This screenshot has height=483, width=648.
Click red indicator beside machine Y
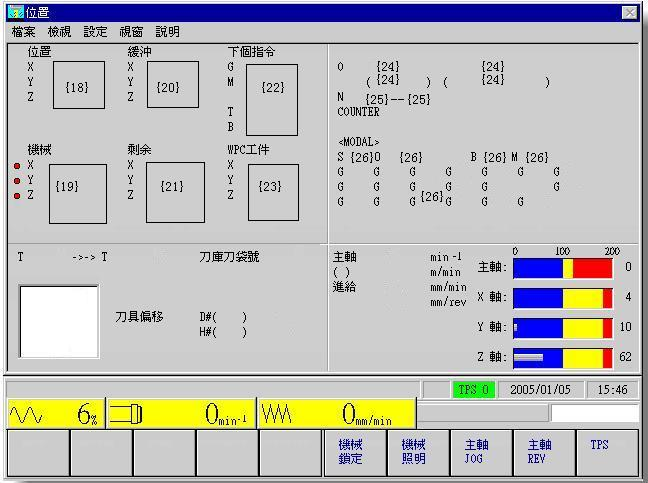tap(17, 181)
